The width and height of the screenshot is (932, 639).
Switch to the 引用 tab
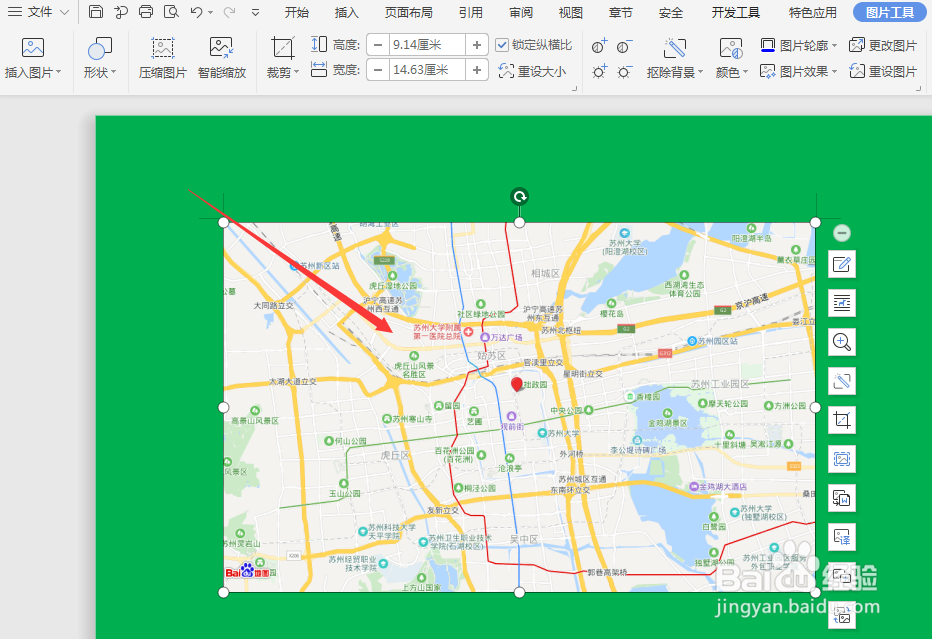click(x=471, y=12)
